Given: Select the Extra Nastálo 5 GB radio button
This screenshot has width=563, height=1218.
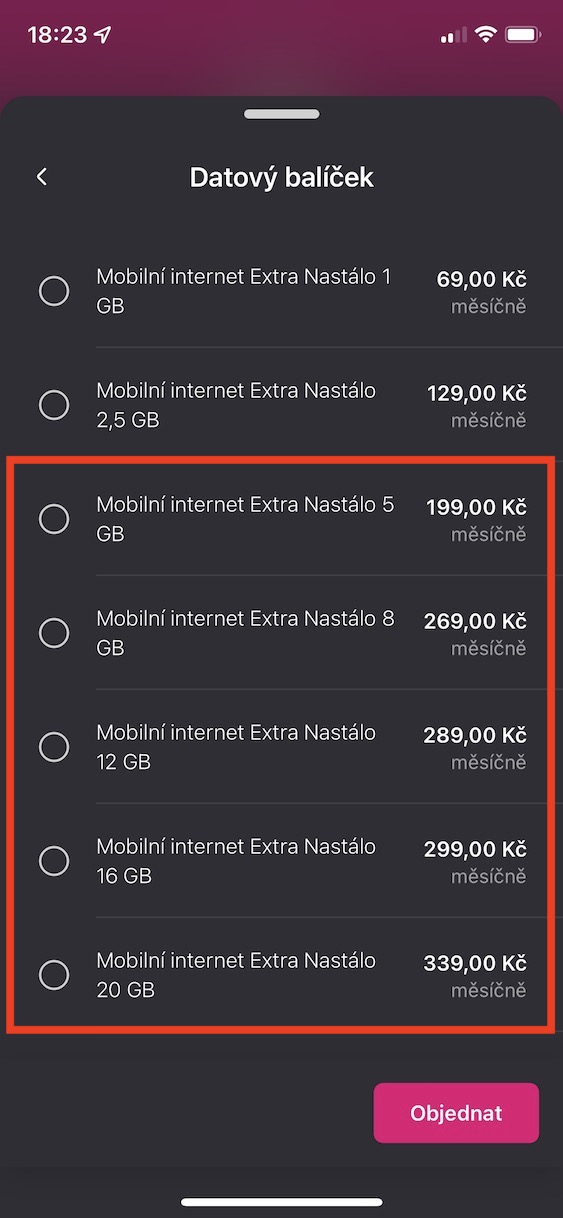Looking at the screenshot, I should [x=54, y=519].
